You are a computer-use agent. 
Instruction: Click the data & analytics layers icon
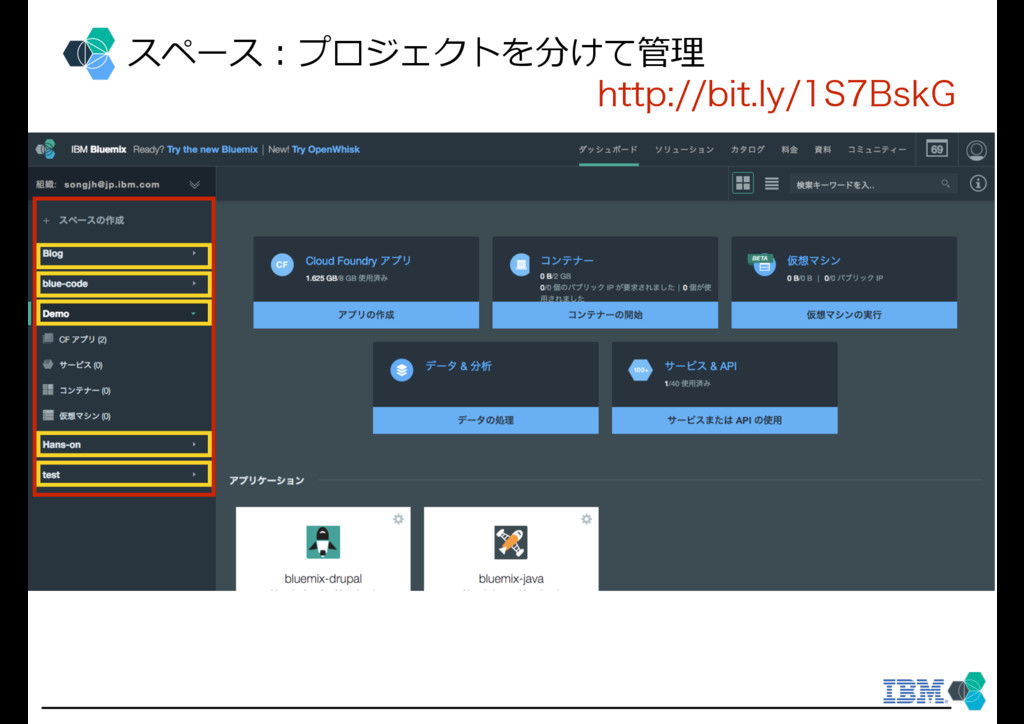point(402,370)
